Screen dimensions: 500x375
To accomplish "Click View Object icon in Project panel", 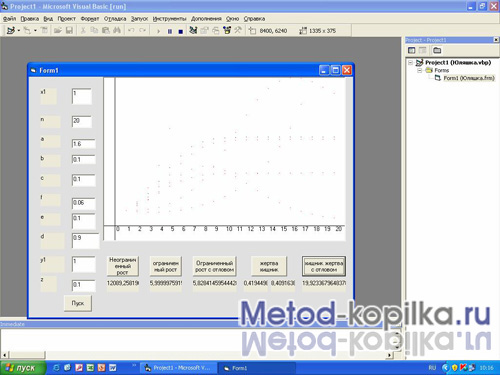I will click(423, 50).
